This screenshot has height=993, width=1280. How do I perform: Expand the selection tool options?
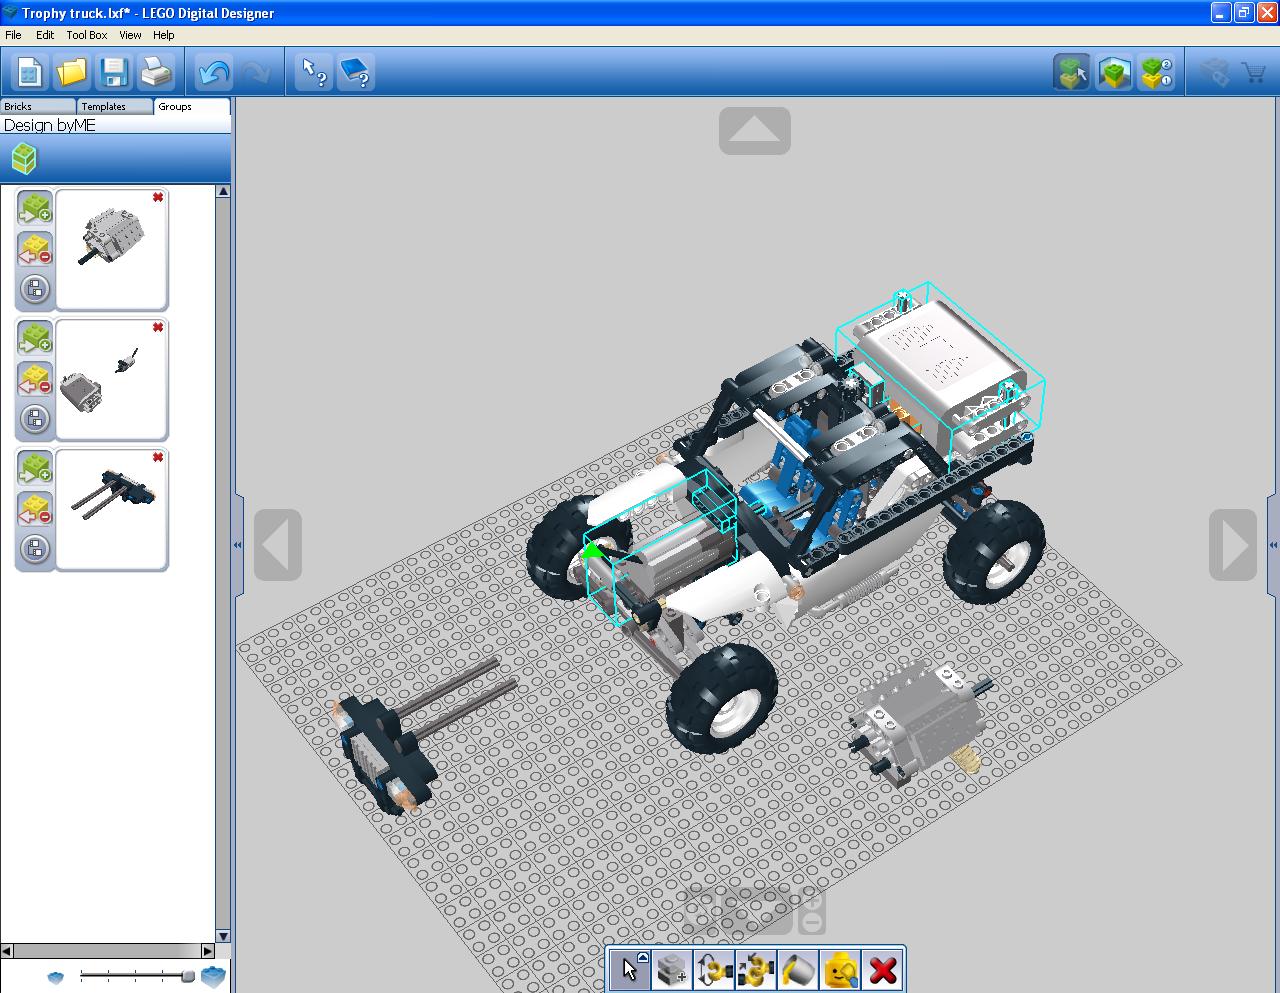point(643,957)
